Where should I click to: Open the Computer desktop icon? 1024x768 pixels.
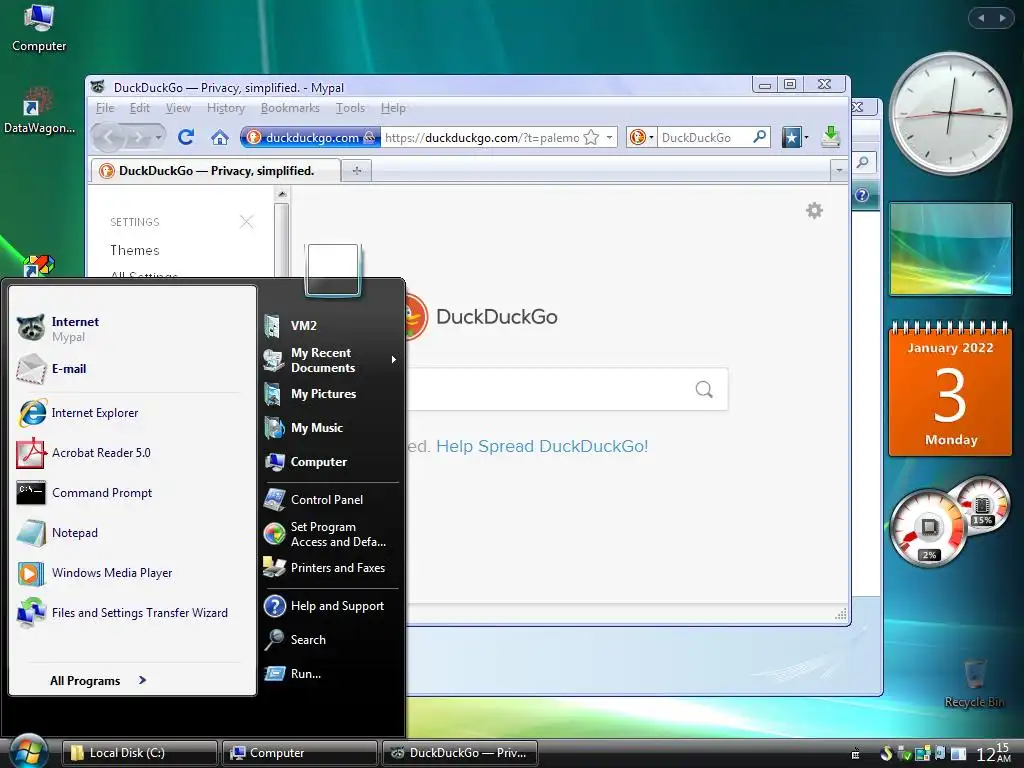(39, 28)
